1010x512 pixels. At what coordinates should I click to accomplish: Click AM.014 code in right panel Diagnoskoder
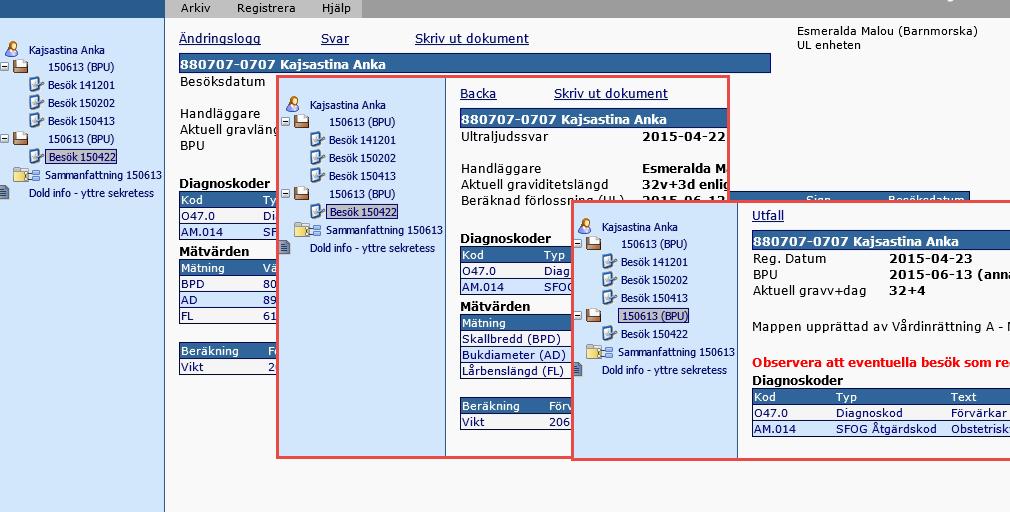pyautogui.click(x=775, y=429)
